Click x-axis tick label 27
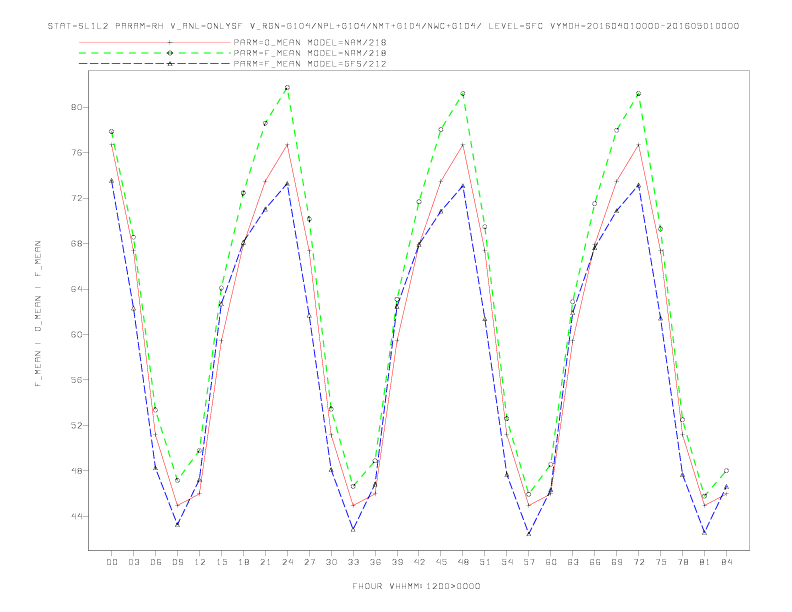 coord(309,562)
